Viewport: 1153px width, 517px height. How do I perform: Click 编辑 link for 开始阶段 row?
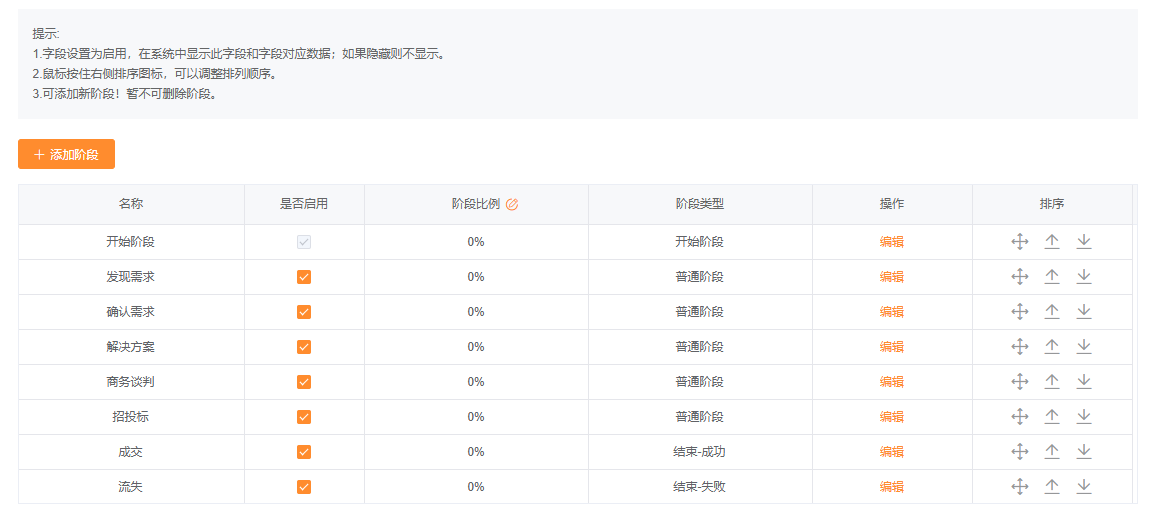[892, 242]
